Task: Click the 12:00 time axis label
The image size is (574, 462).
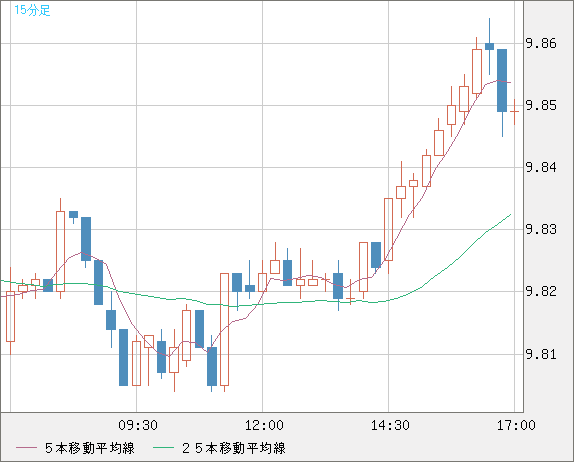Action: tap(264, 425)
